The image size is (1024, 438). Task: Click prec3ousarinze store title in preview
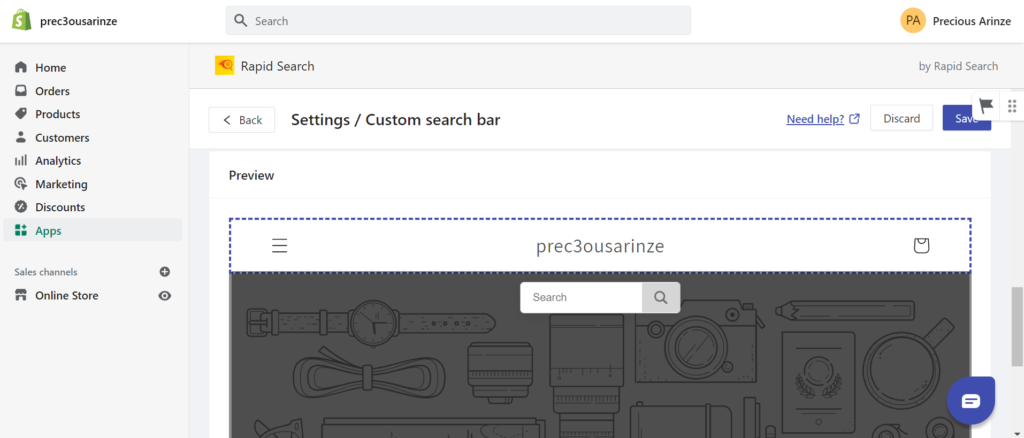click(600, 246)
